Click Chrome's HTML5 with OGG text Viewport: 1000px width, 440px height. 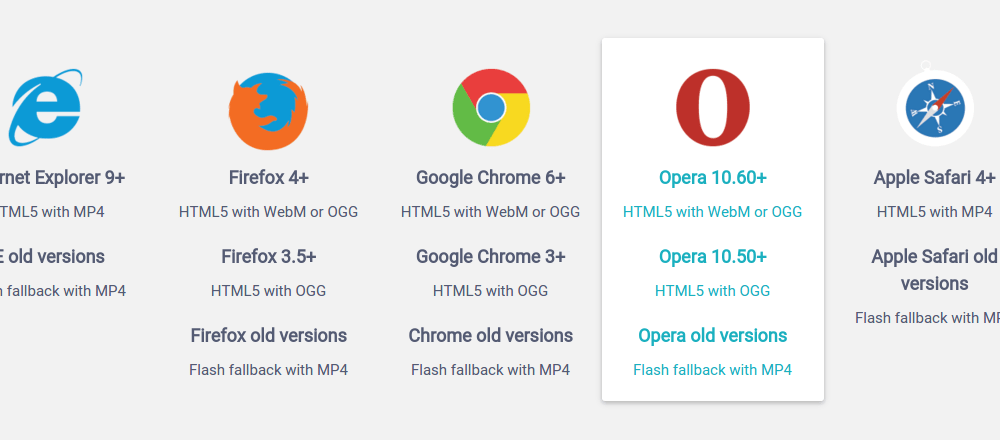pos(490,291)
